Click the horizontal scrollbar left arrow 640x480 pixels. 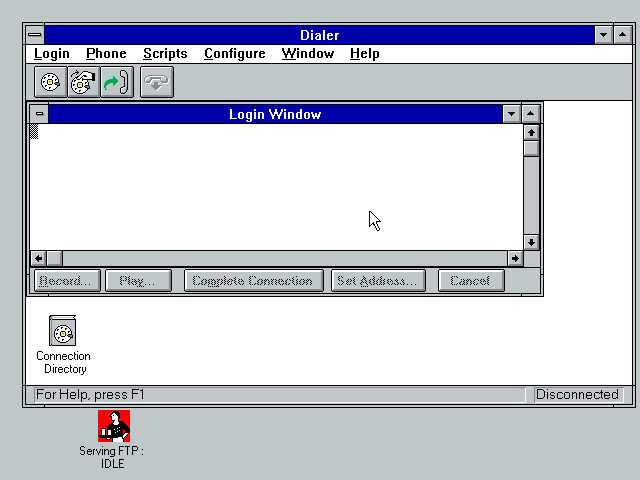(x=38, y=258)
